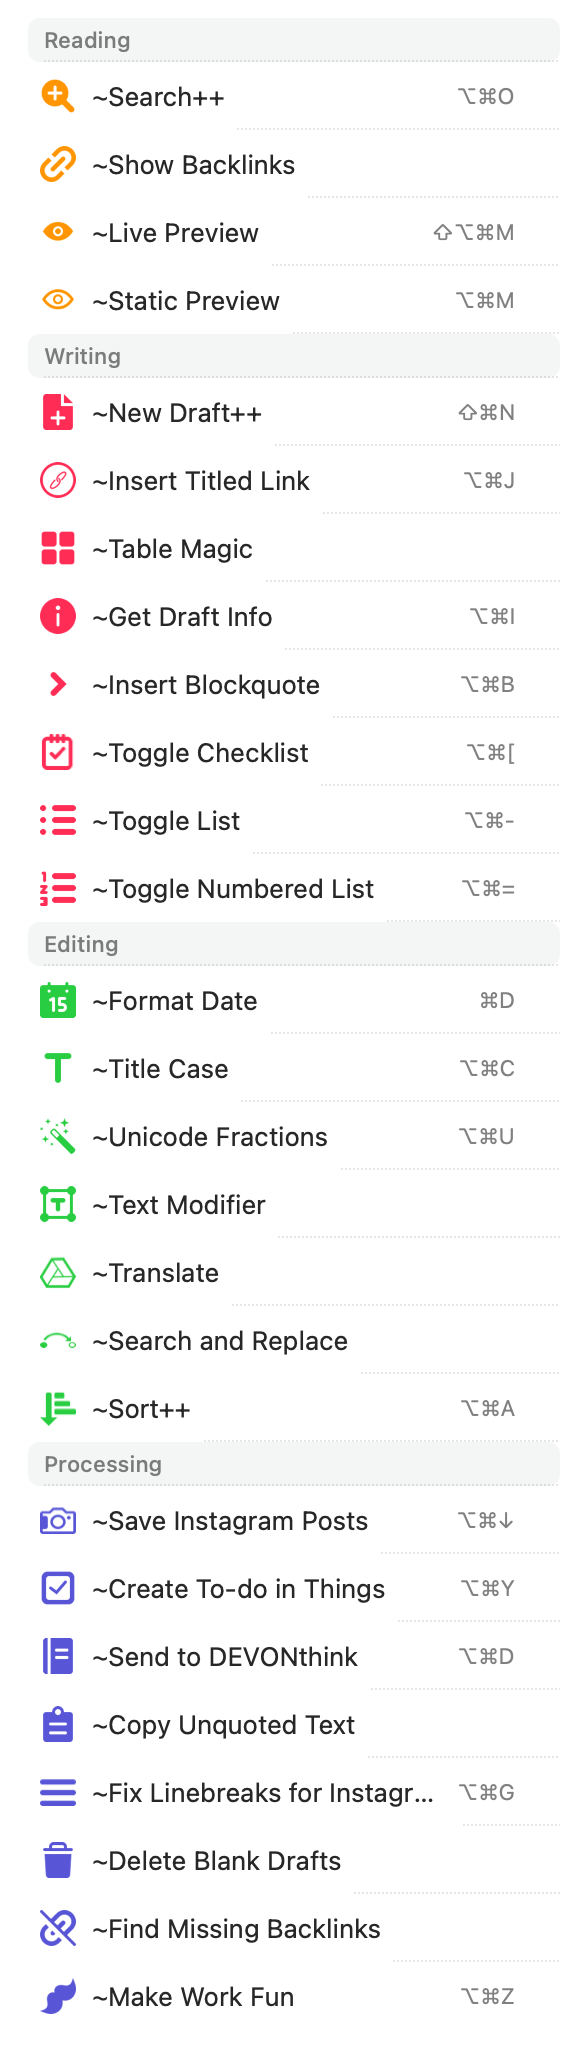The width and height of the screenshot is (588, 2056).
Task: Collapse the Writing section header
Action: click(x=294, y=356)
